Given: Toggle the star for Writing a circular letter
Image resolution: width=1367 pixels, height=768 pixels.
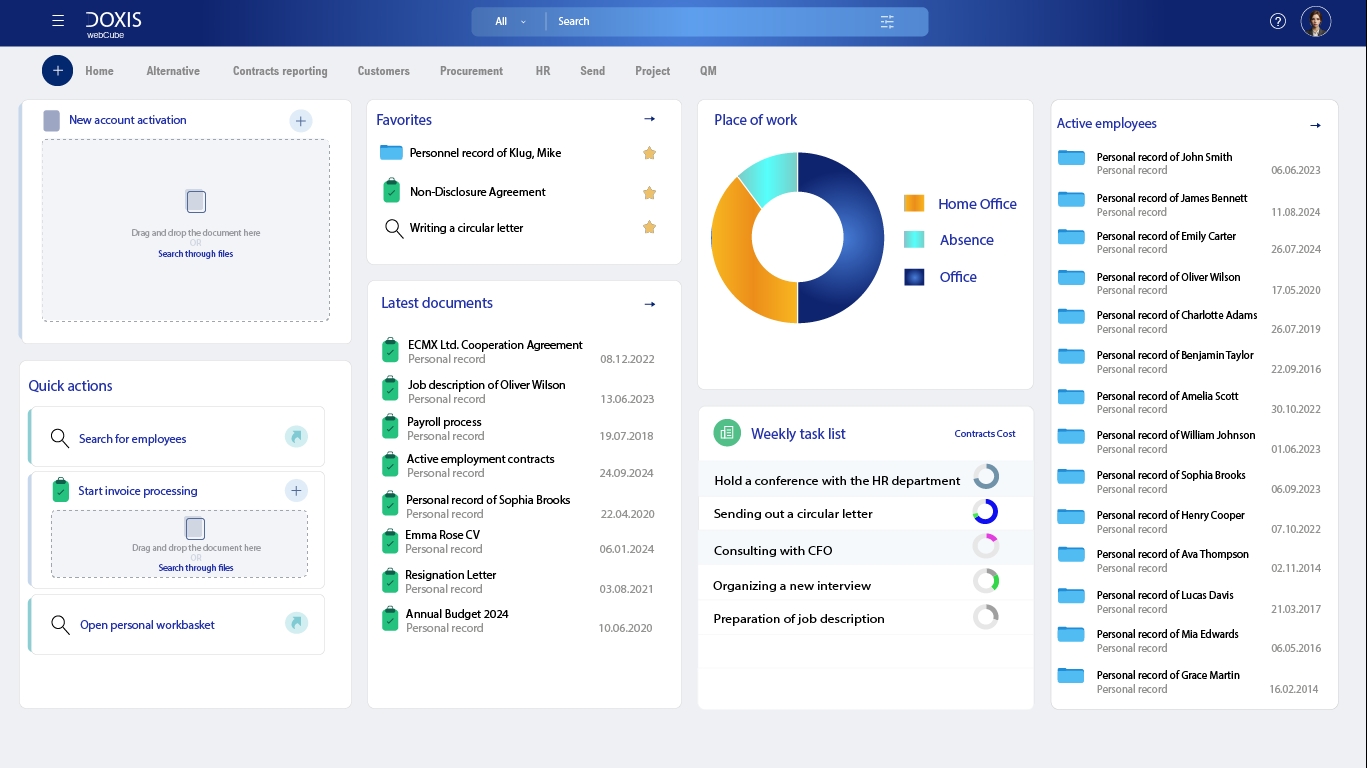Looking at the screenshot, I should pos(649,227).
